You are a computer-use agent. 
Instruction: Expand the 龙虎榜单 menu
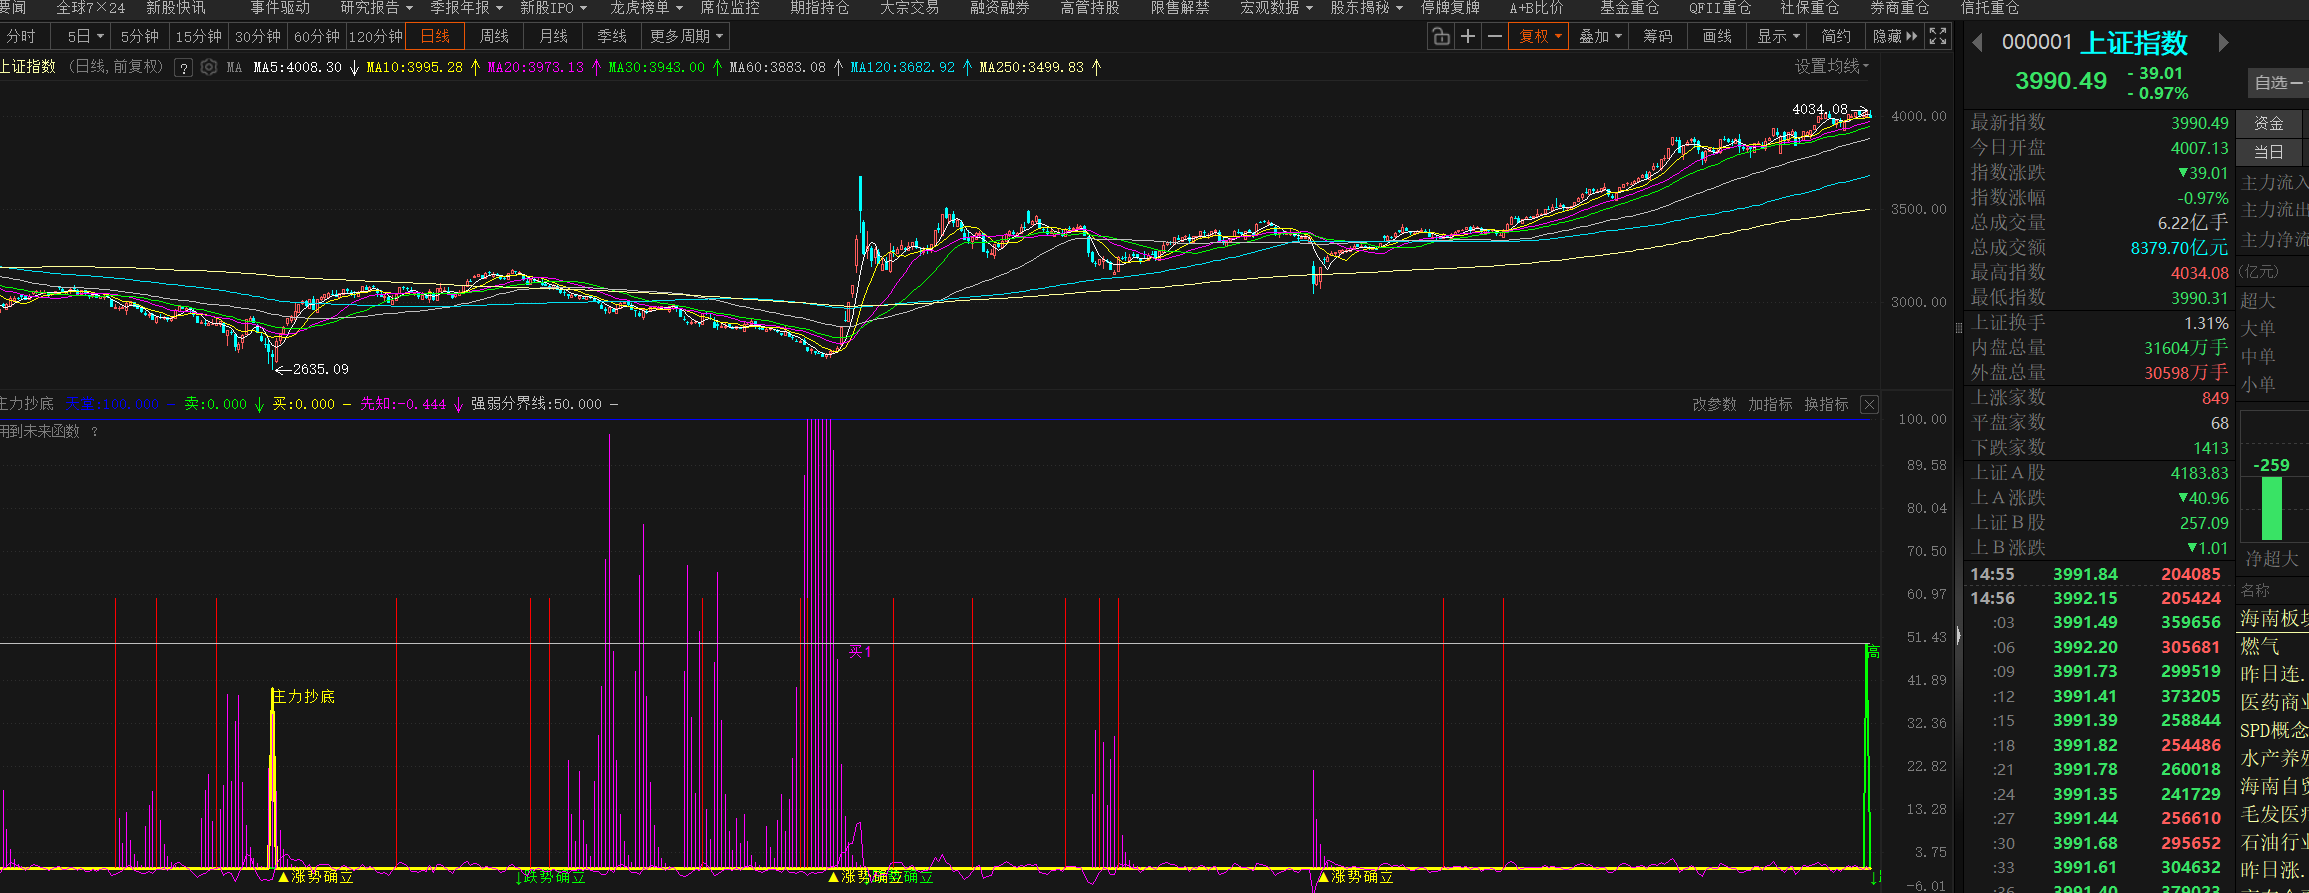(x=646, y=8)
